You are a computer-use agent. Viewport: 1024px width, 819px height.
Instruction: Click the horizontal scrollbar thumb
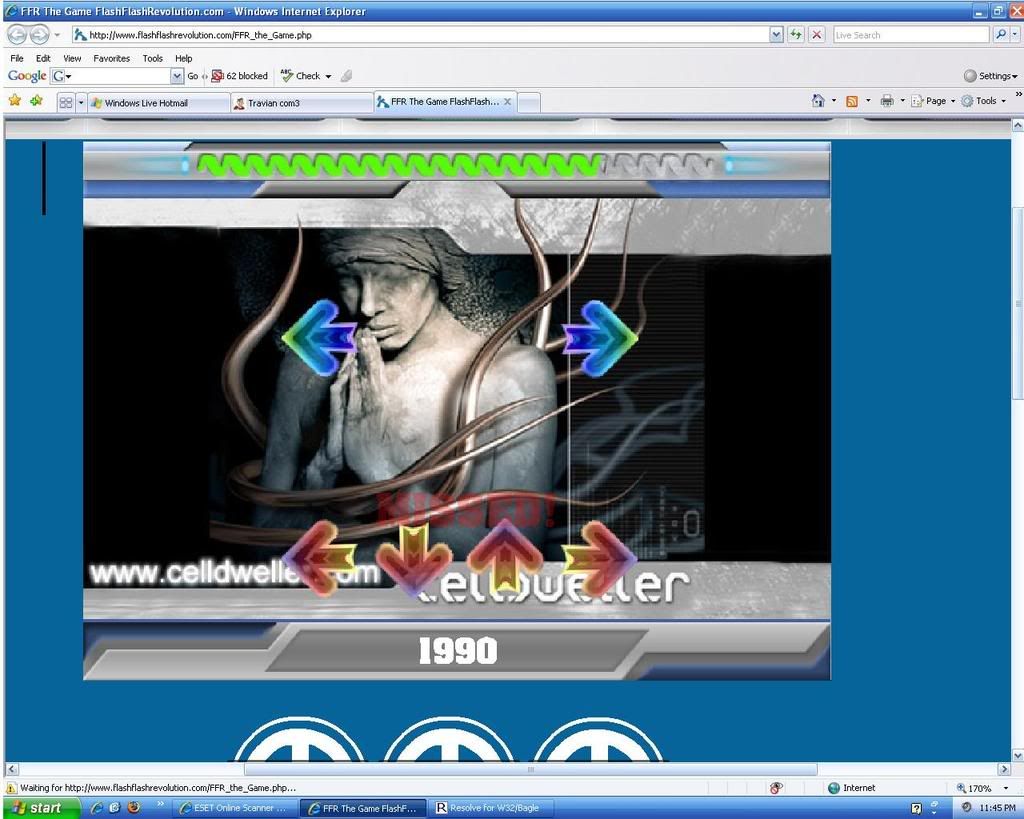pos(530,769)
